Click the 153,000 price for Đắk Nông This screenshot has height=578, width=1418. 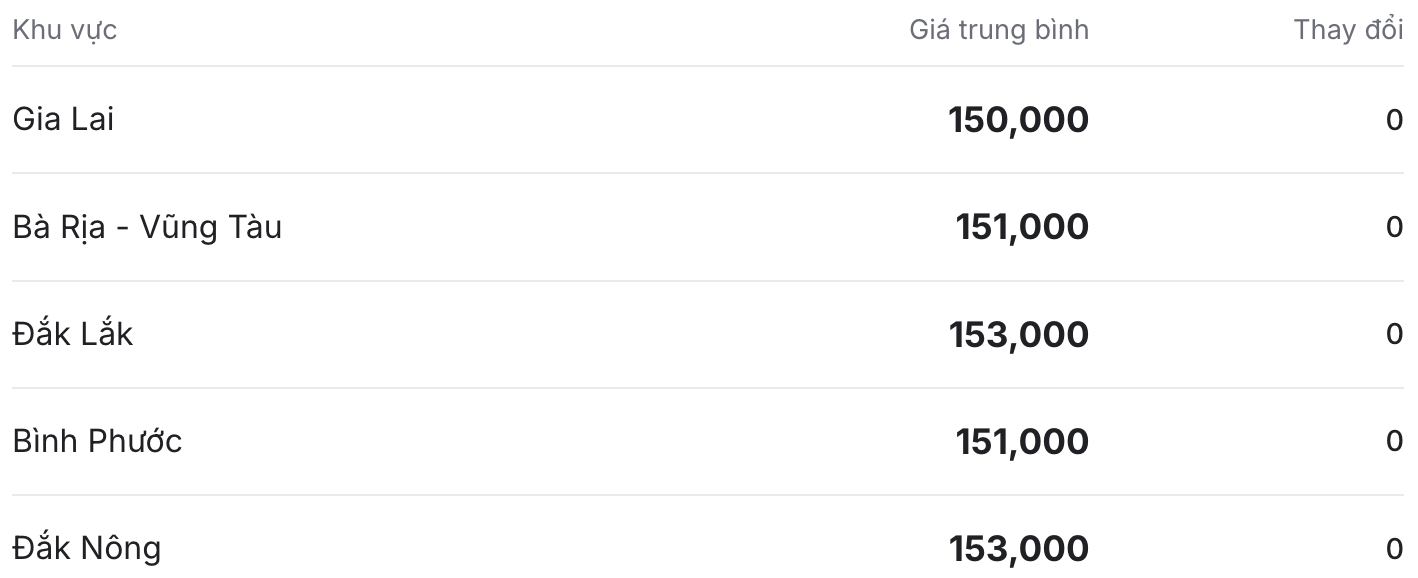click(1018, 548)
